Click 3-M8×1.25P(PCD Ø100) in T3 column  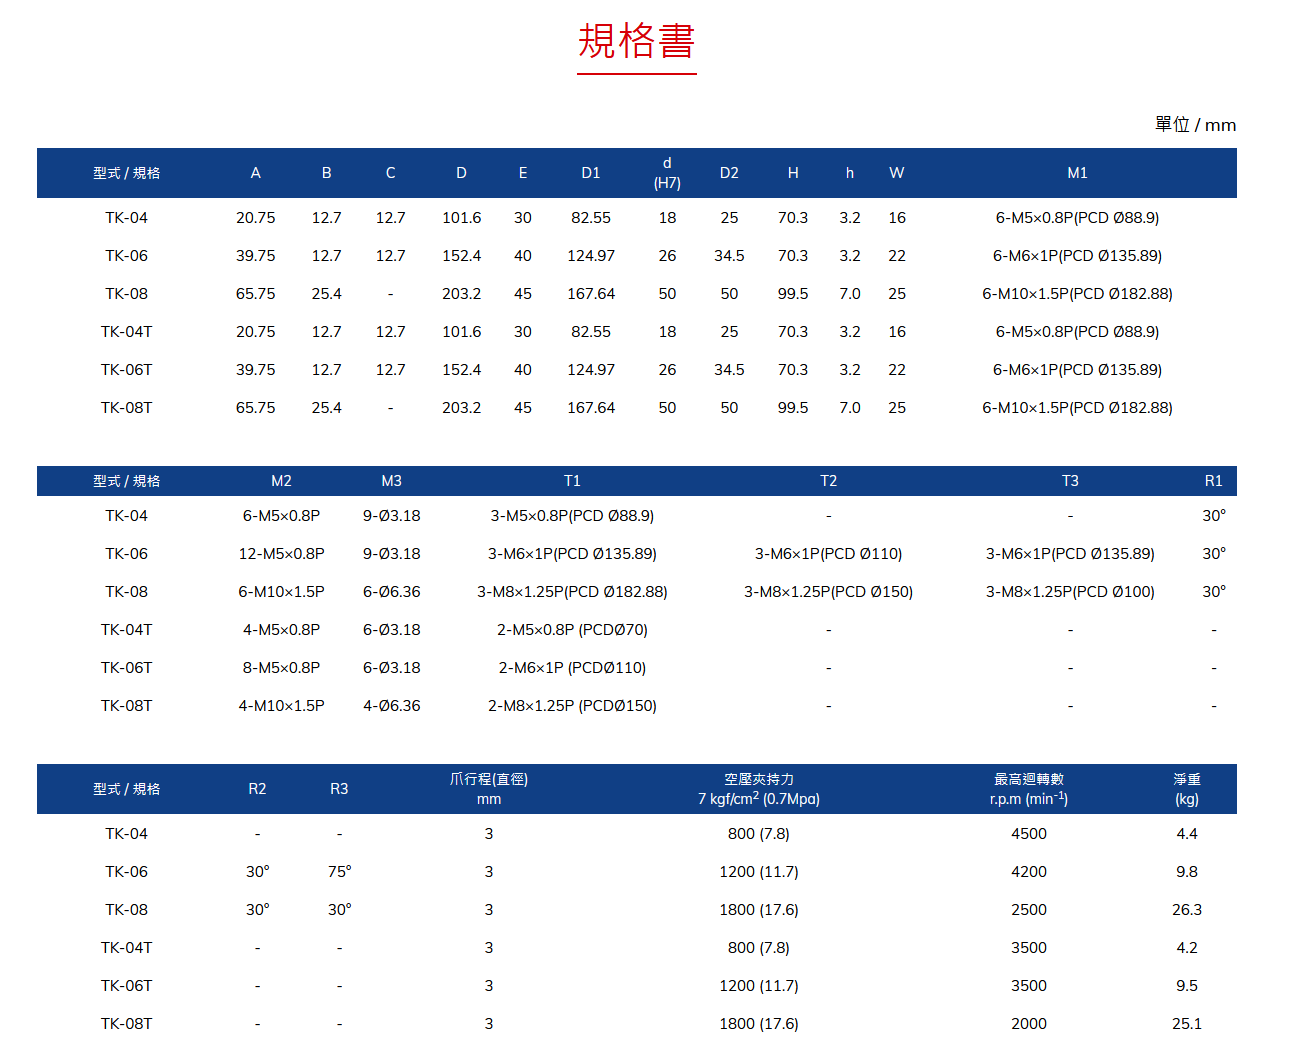tap(1070, 592)
